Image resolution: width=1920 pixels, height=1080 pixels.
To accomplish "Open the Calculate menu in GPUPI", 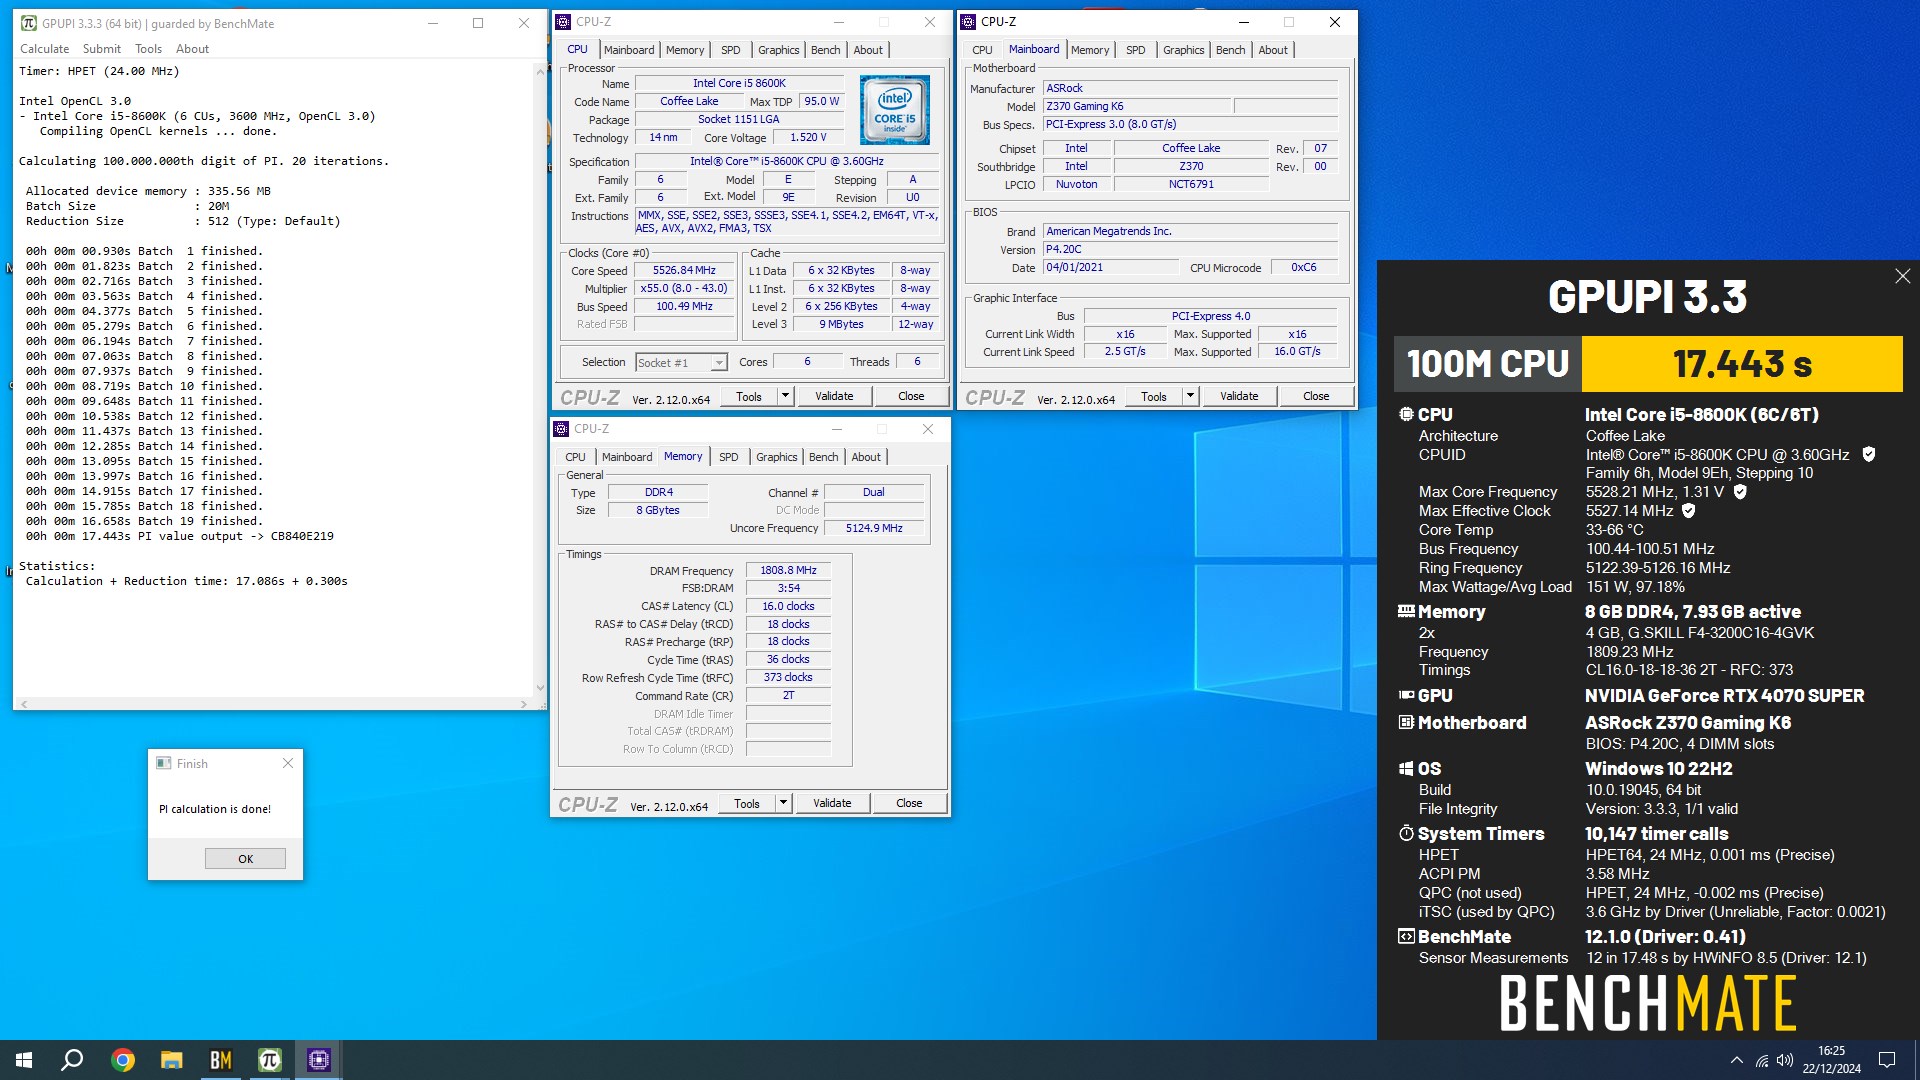I will tap(45, 48).
